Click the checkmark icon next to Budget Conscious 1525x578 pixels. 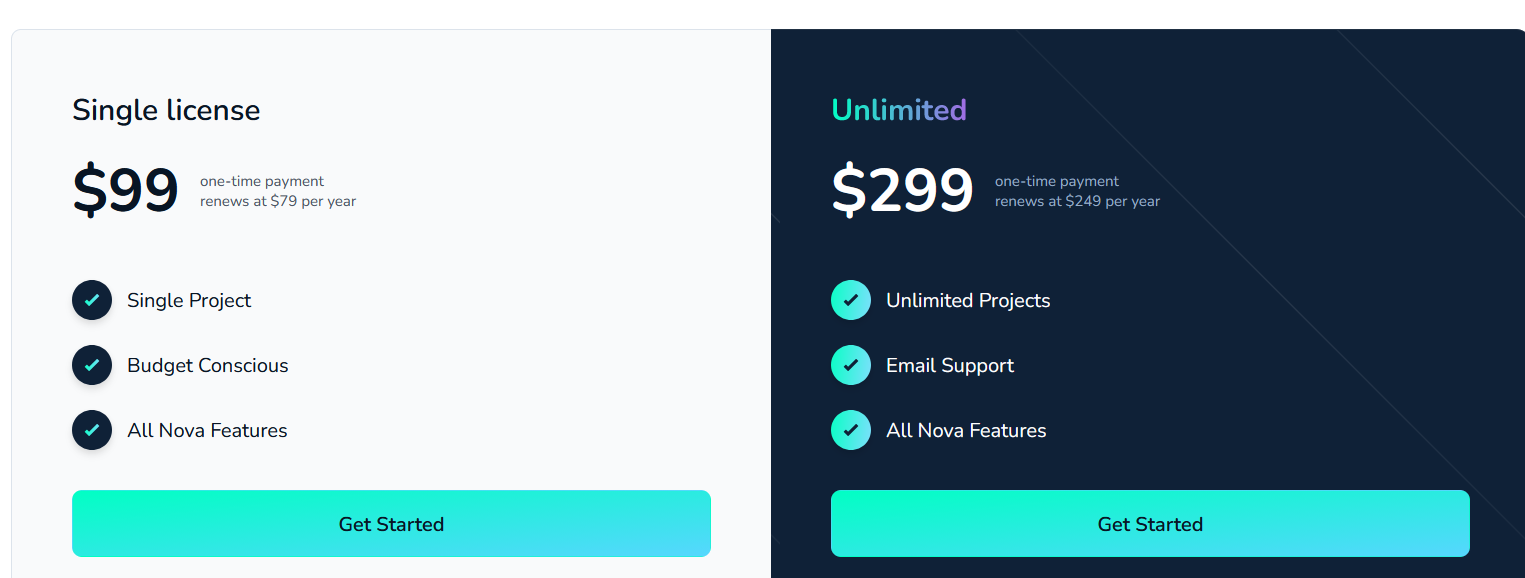[x=92, y=365]
